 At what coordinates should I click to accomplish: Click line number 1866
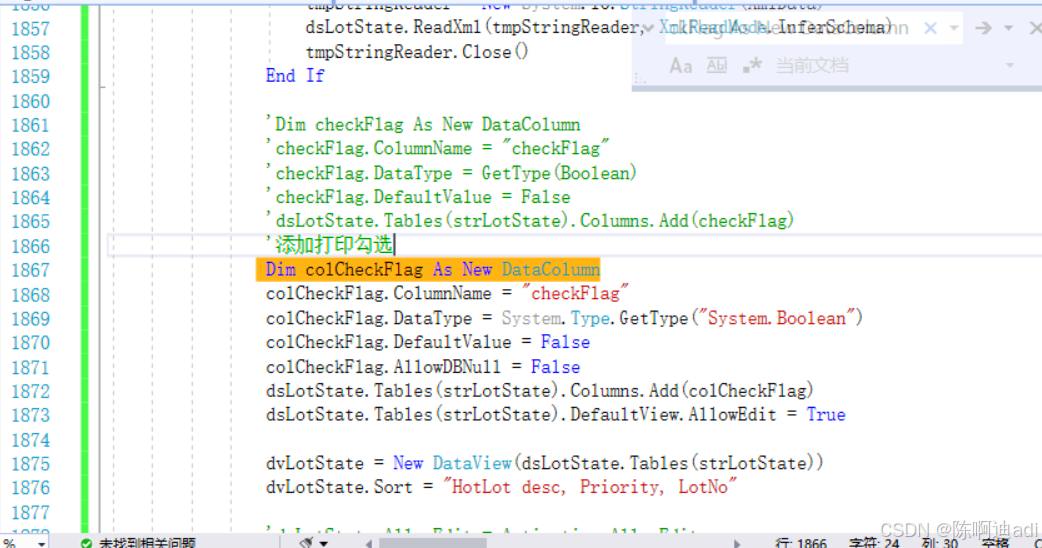(31, 246)
